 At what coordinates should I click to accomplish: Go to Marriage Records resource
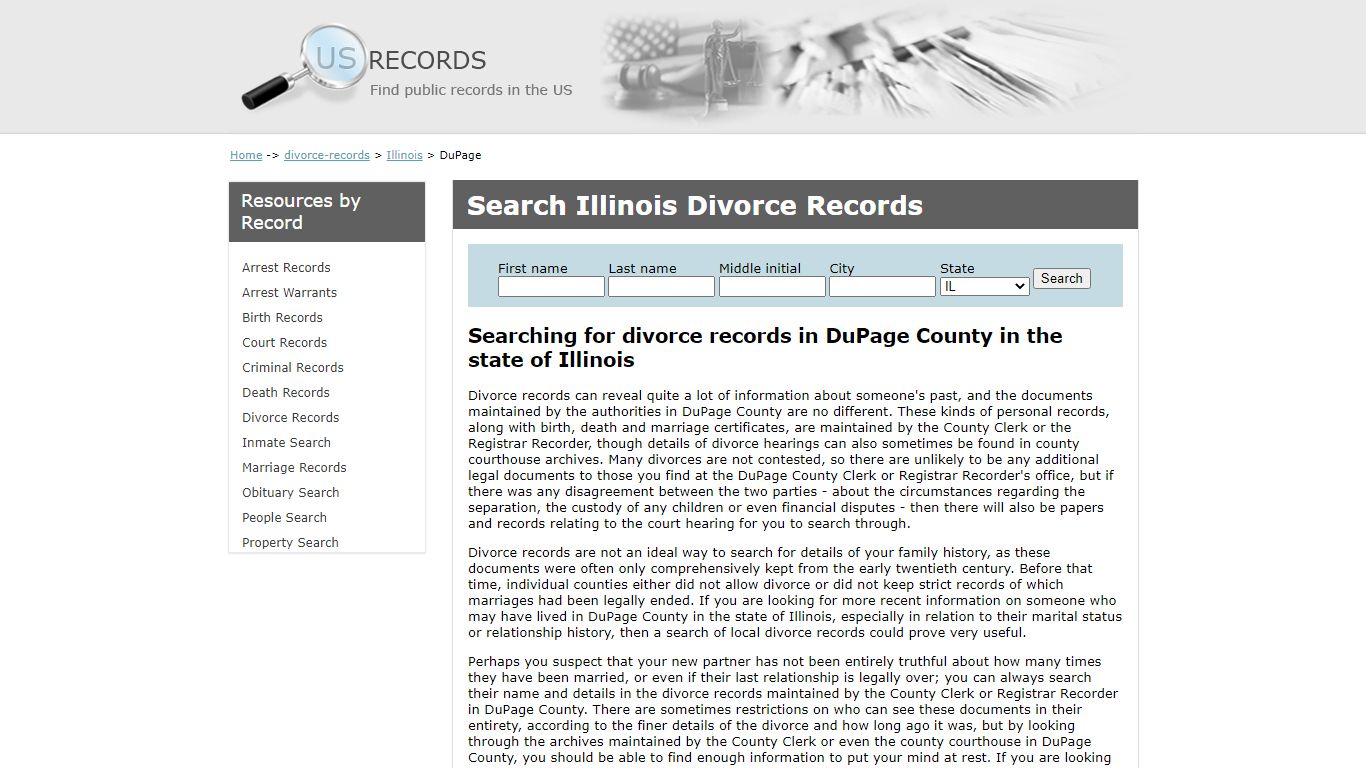294,467
